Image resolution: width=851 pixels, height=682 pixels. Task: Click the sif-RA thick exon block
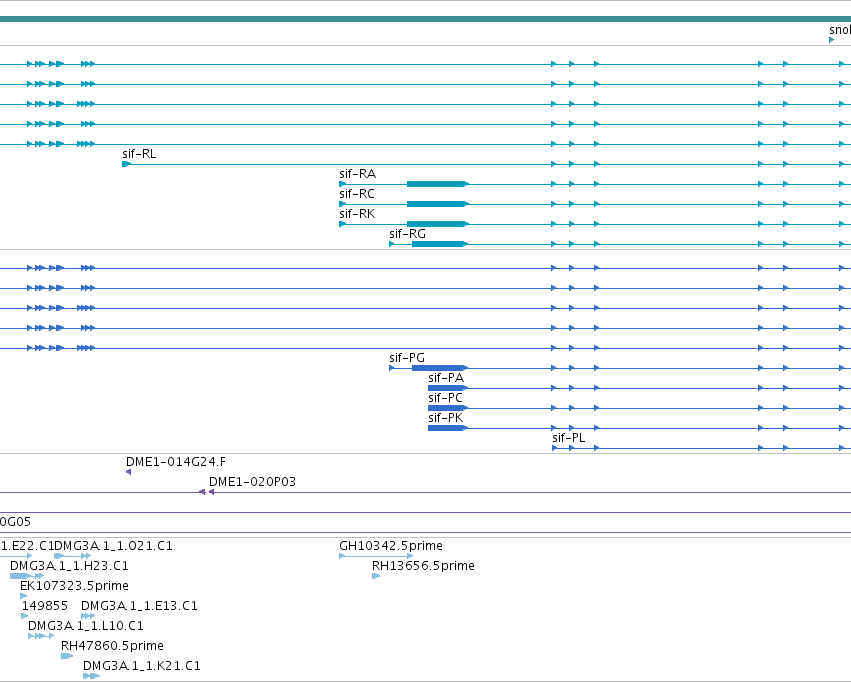tap(437, 184)
